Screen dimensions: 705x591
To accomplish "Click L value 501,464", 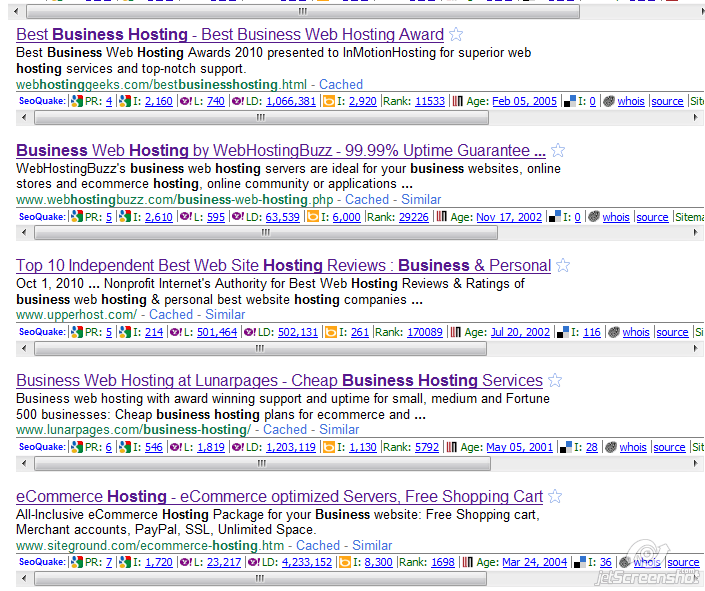I will [x=217, y=333].
